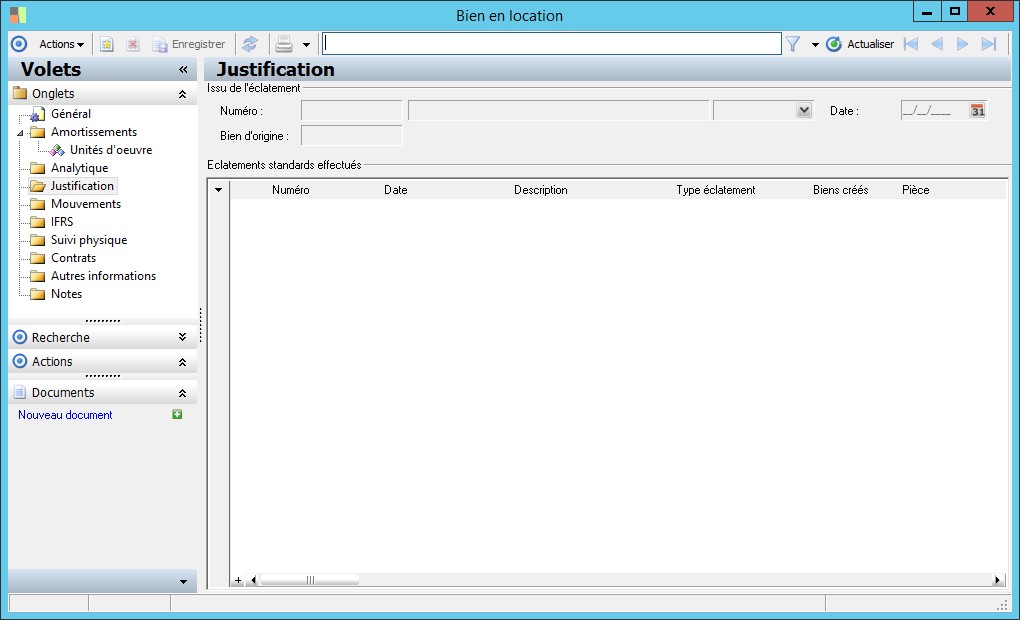
Task: Click the Actions circle icon in toolbar
Action: click(x=19, y=44)
